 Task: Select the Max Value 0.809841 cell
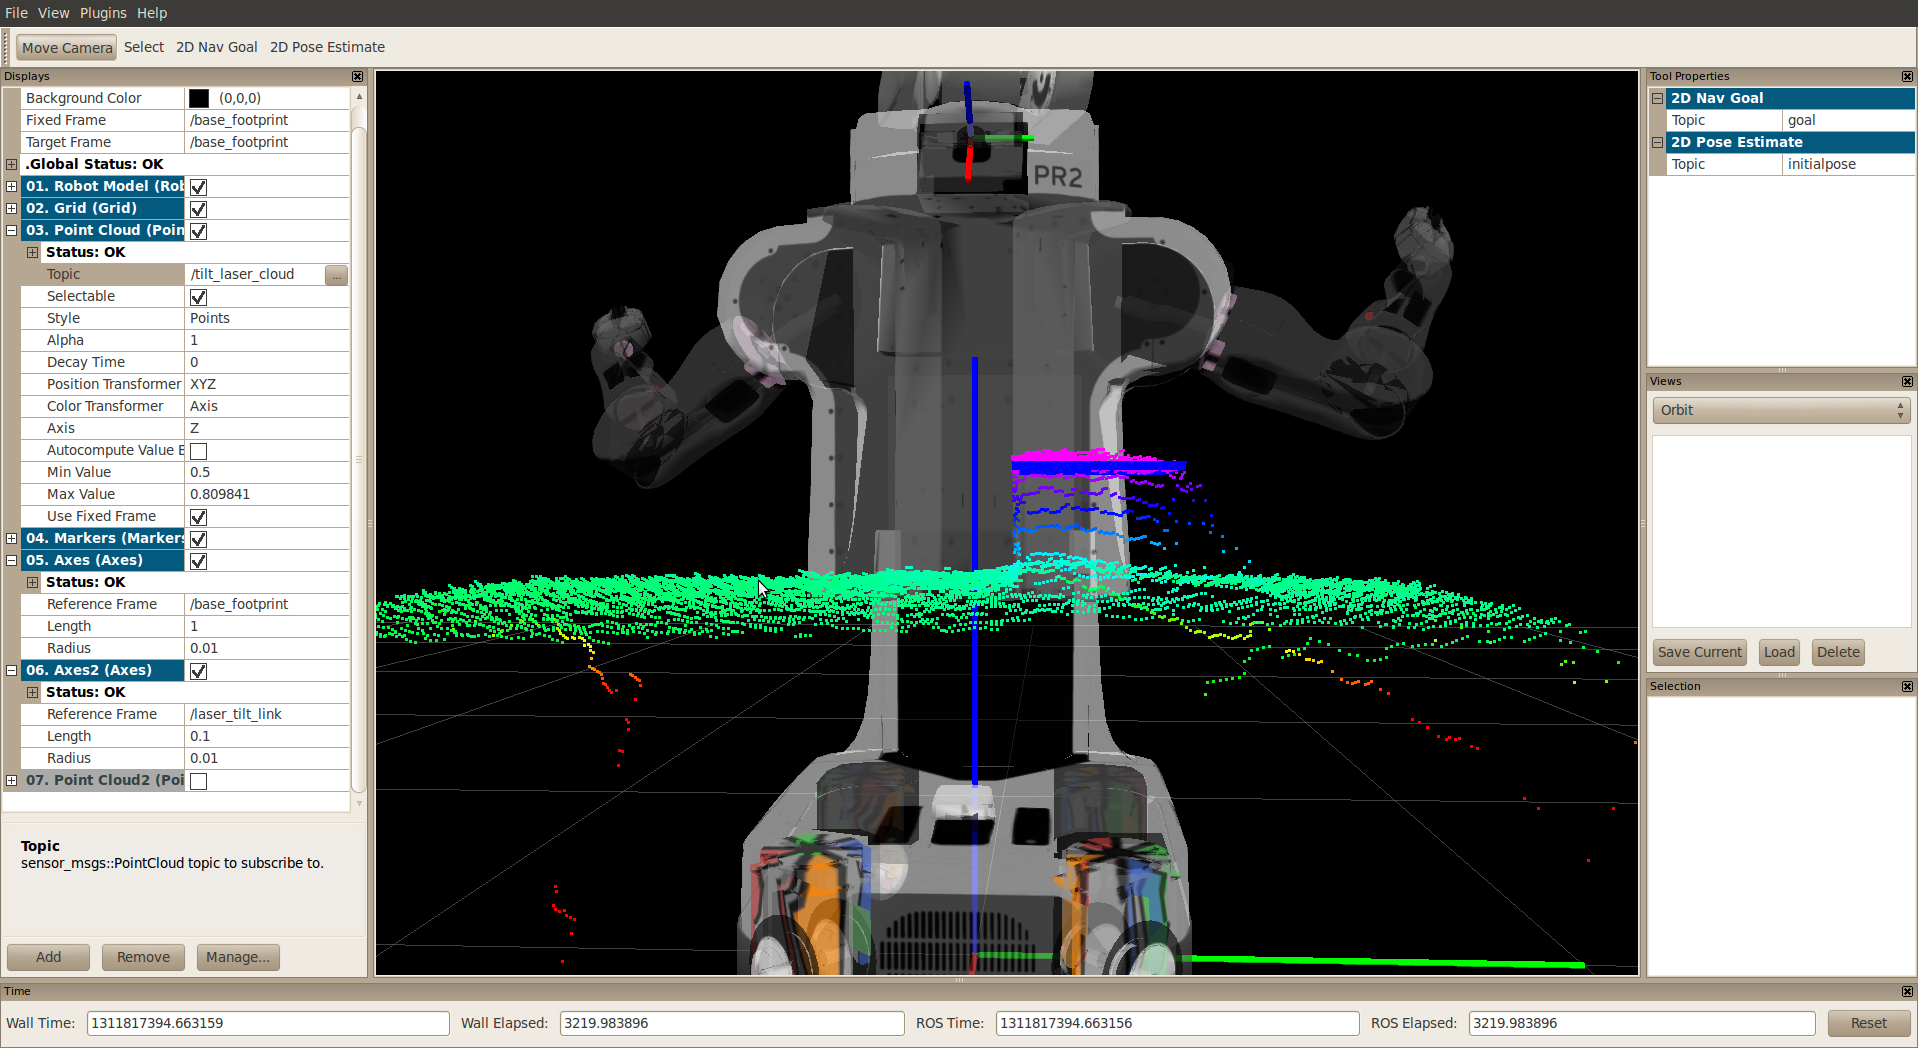(x=268, y=494)
